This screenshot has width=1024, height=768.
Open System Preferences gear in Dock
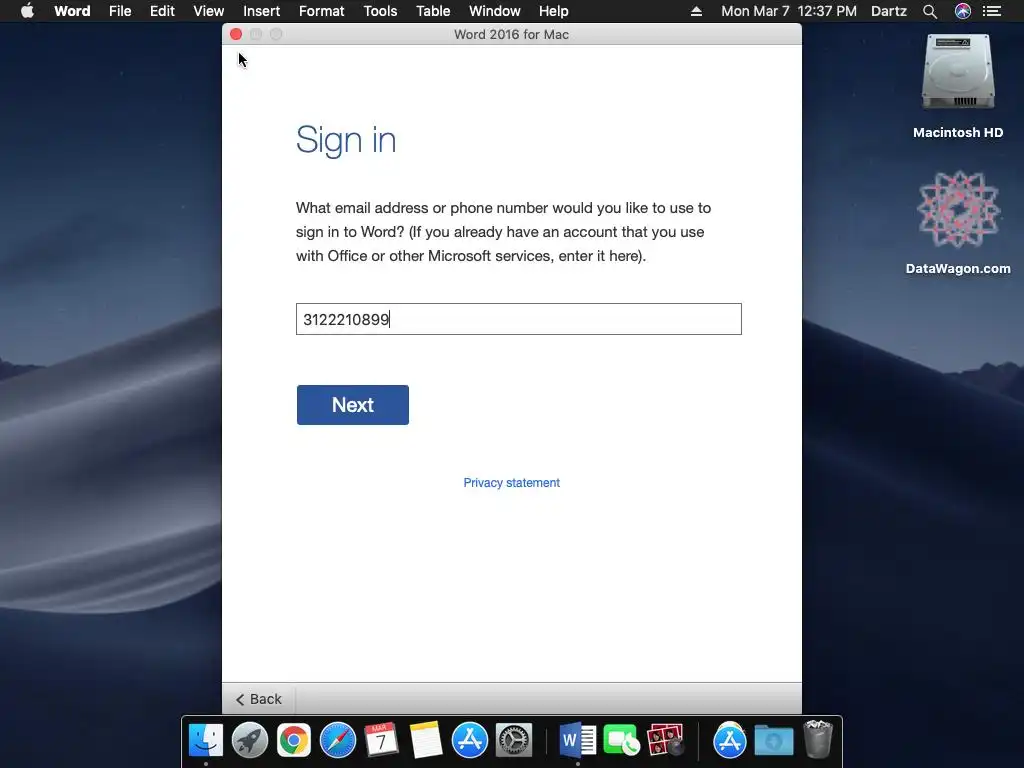[x=514, y=741]
